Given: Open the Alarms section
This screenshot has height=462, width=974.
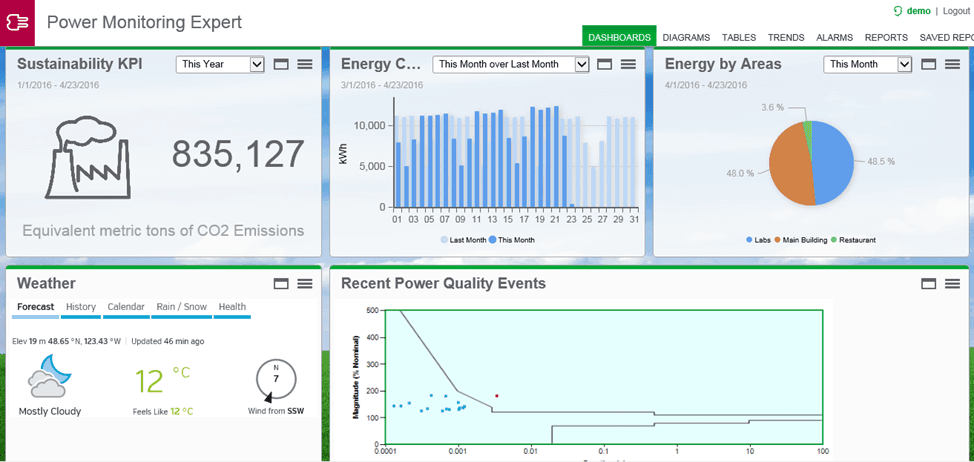Looking at the screenshot, I should tap(834, 37).
